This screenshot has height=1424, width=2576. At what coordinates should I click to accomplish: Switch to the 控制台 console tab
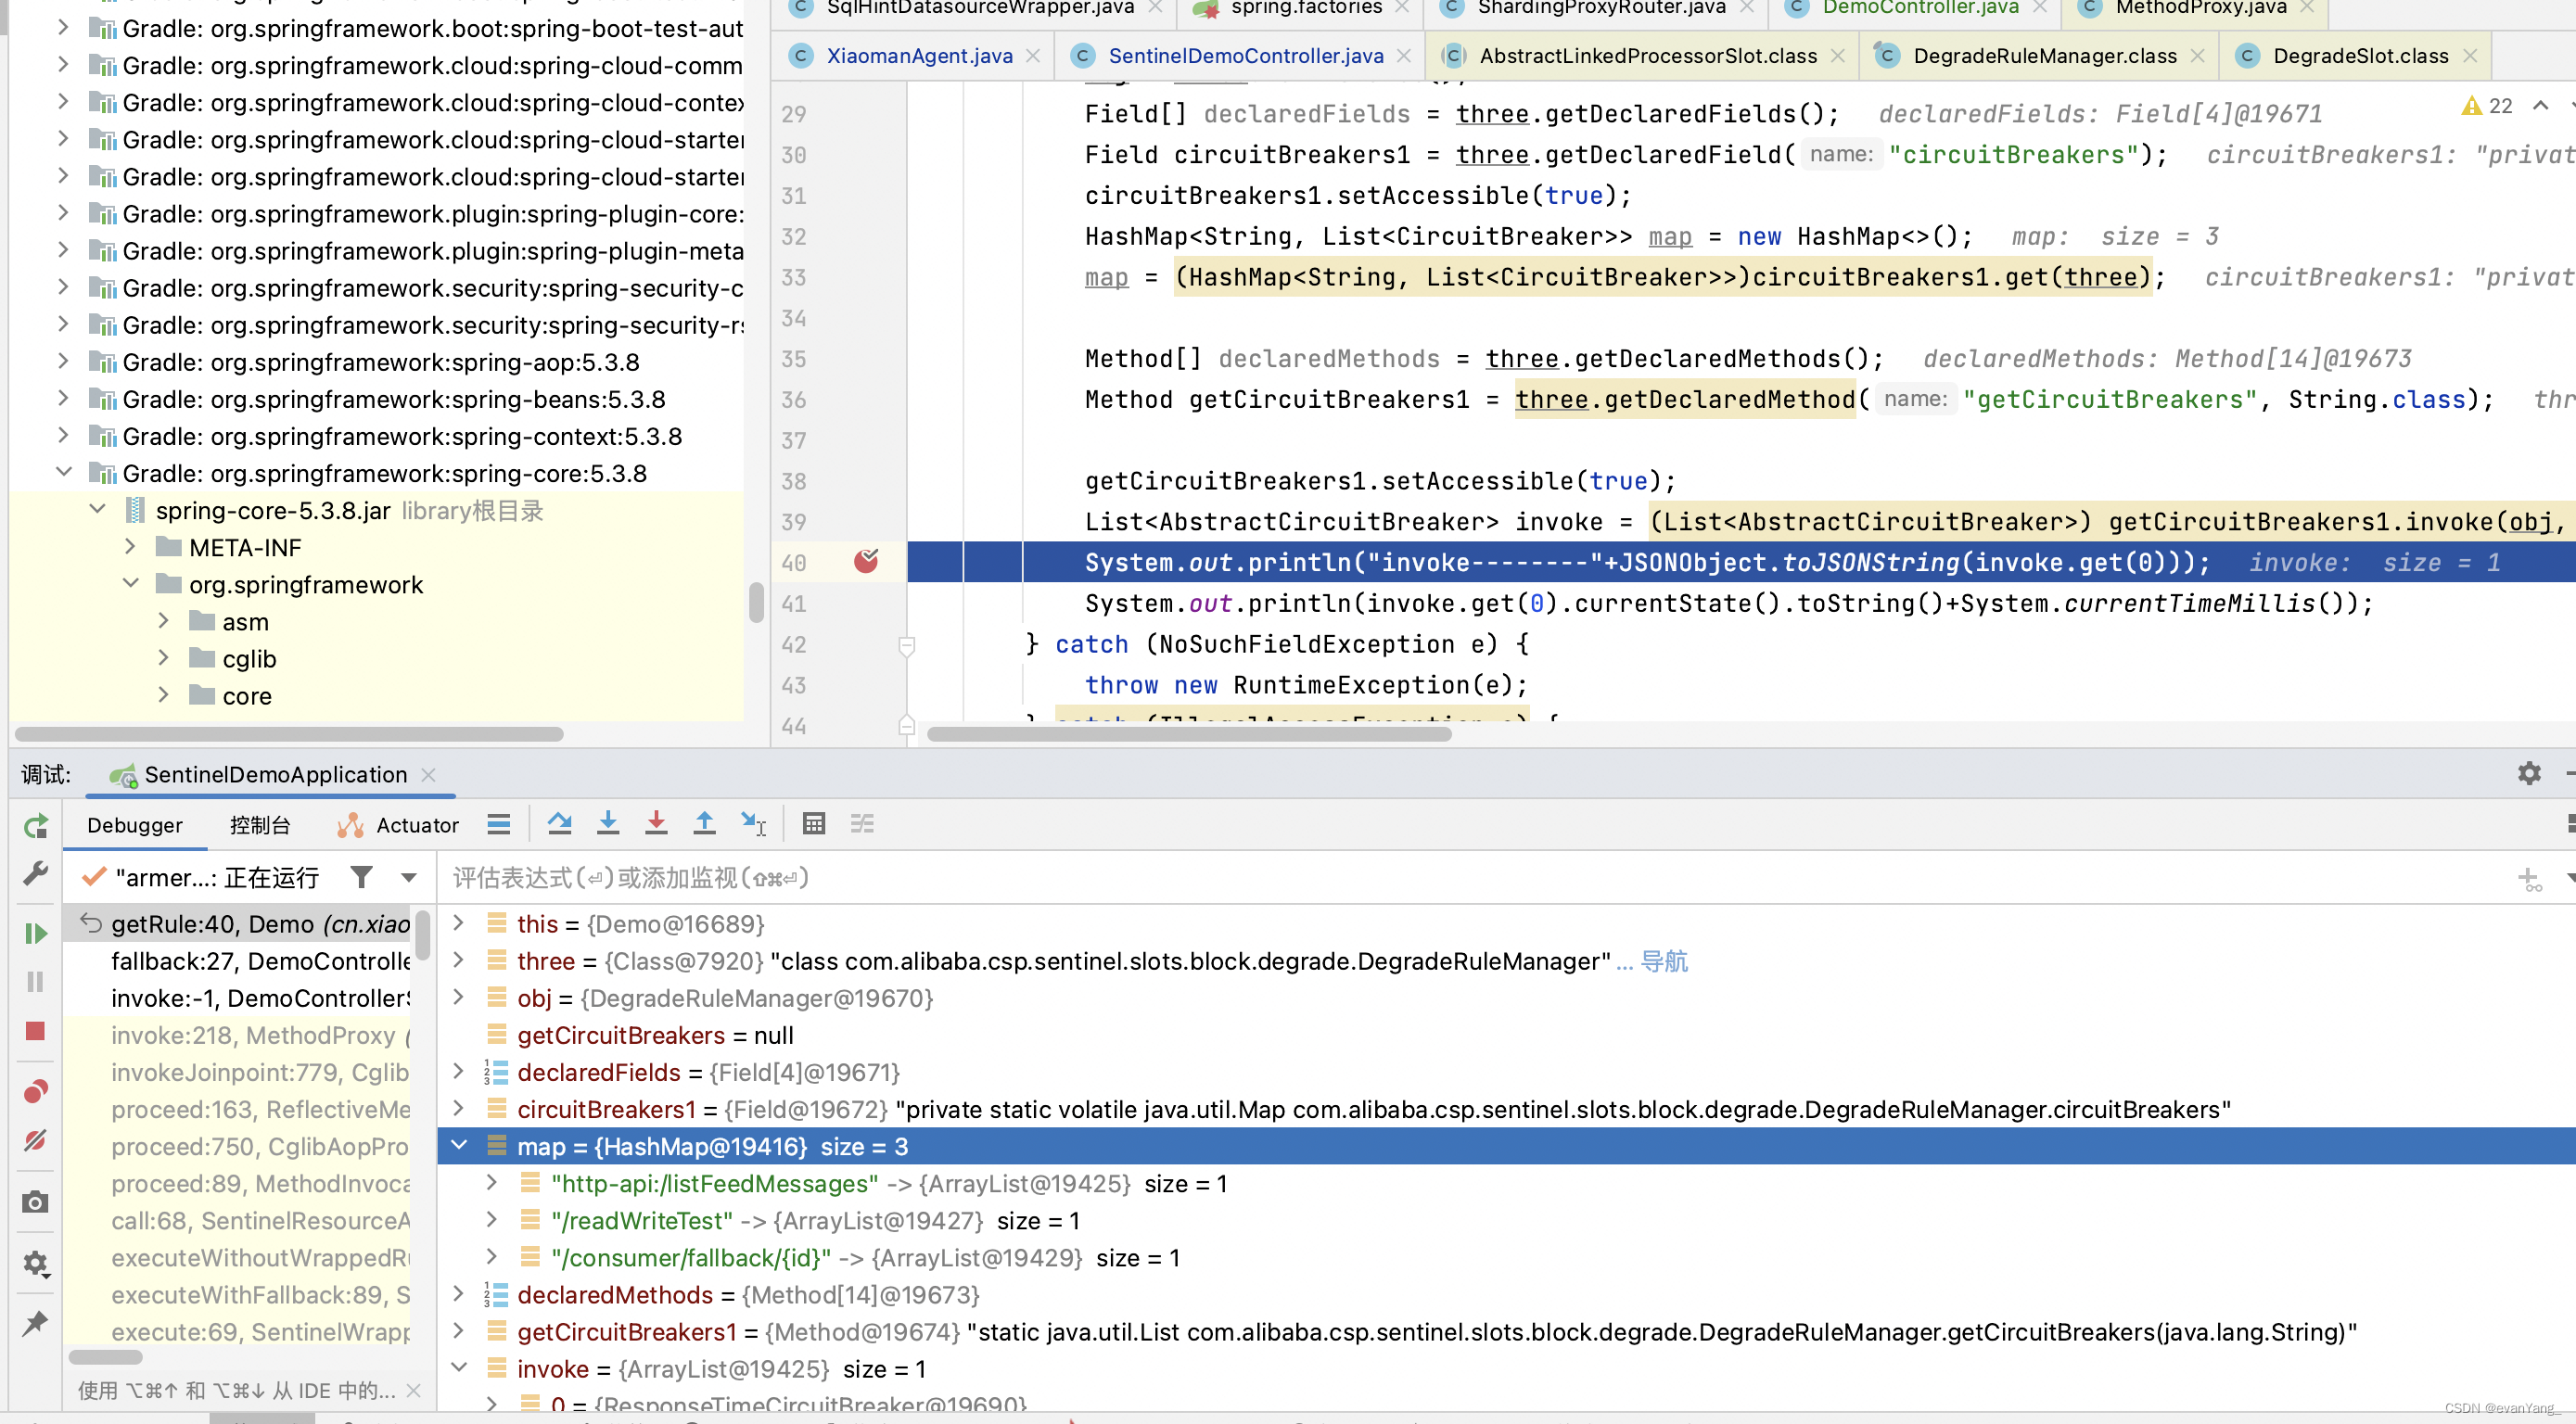[x=260, y=825]
